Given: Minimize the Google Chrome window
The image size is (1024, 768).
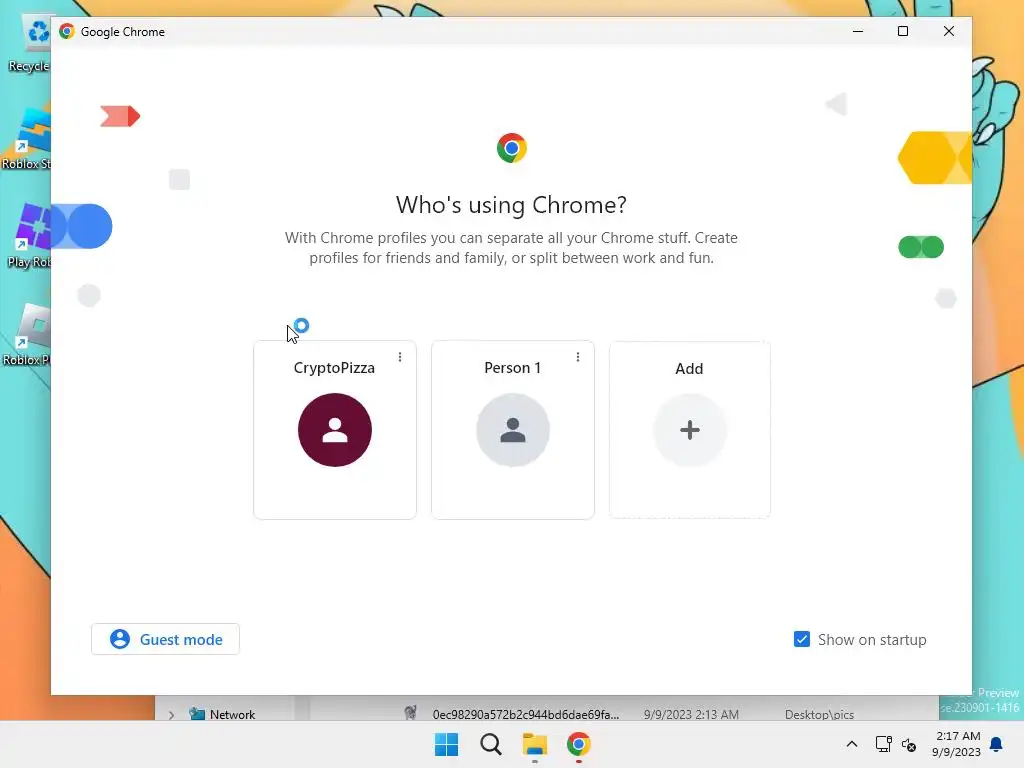Looking at the screenshot, I should pos(858,31).
